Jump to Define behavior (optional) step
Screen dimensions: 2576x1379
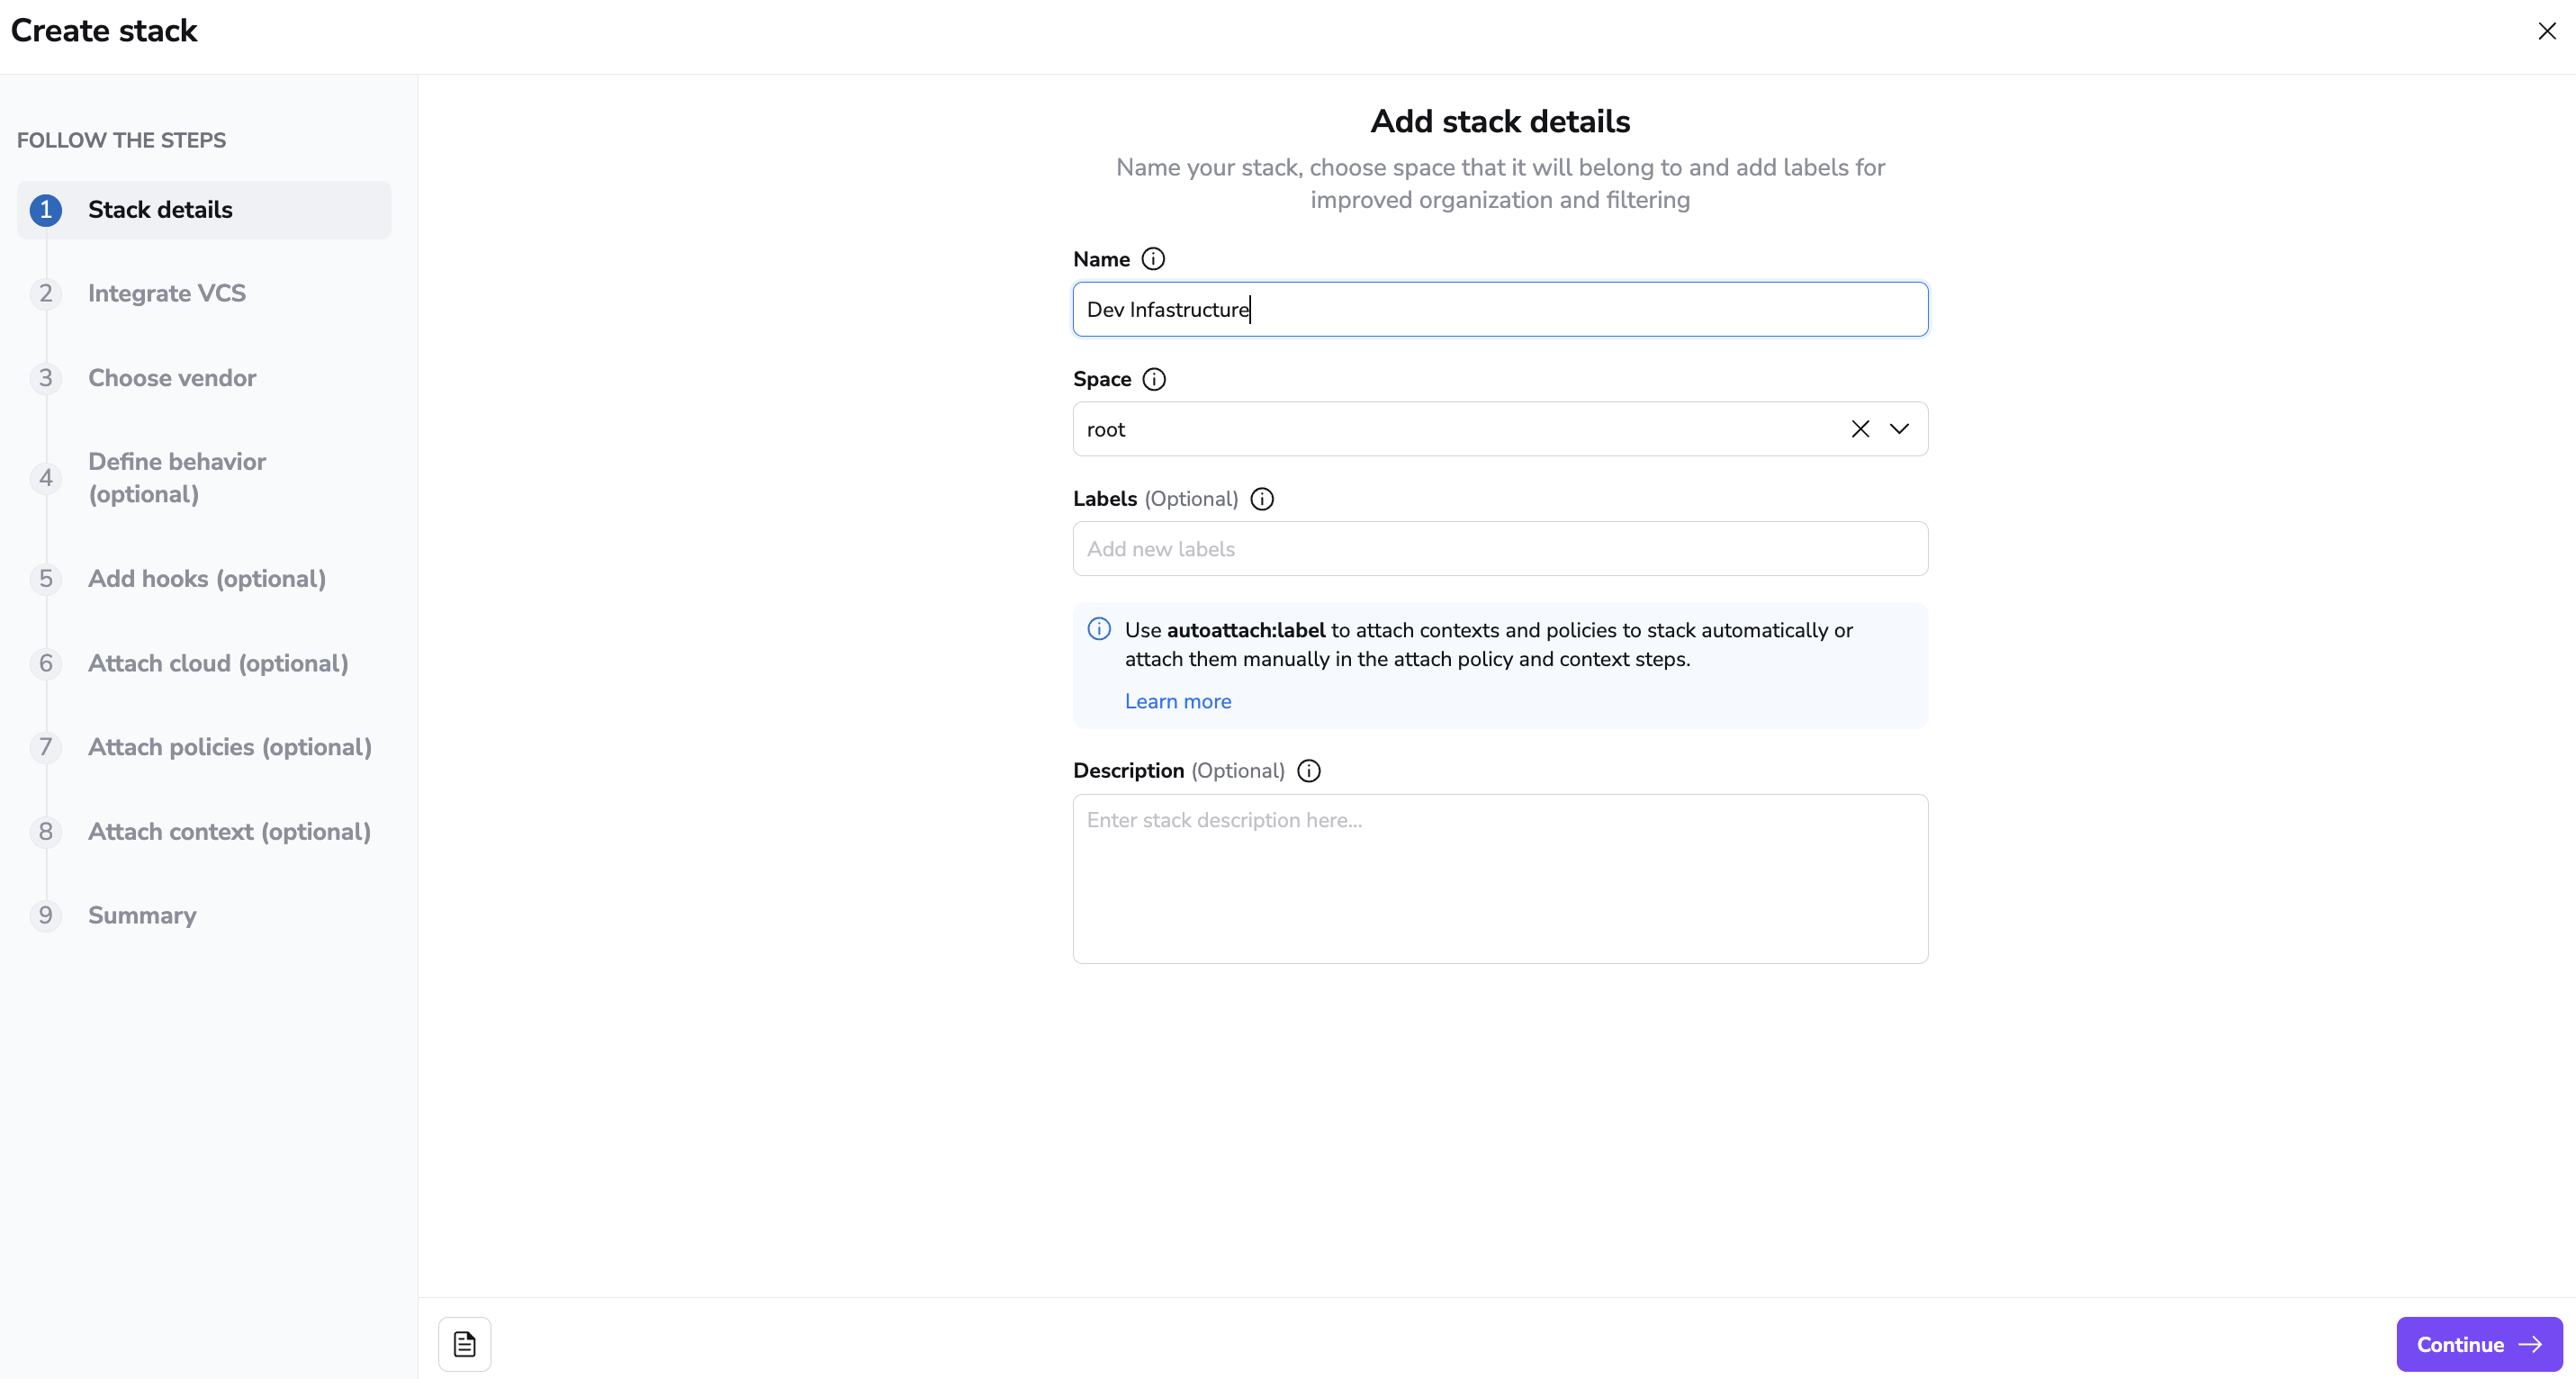[177, 477]
